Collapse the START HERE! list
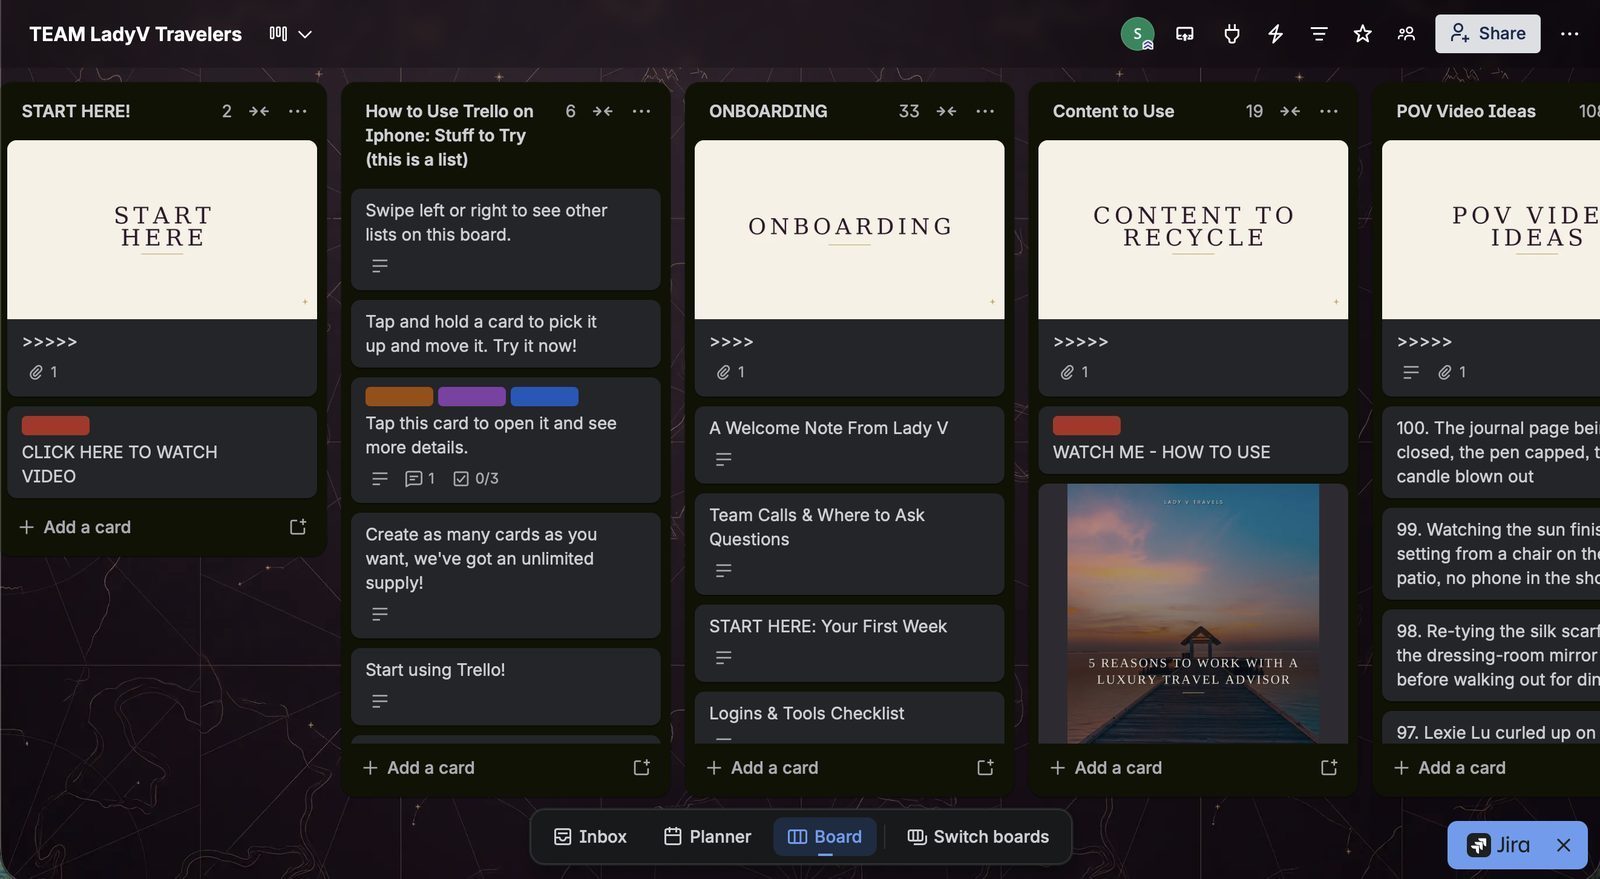This screenshot has height=879, width=1600. pyautogui.click(x=259, y=111)
